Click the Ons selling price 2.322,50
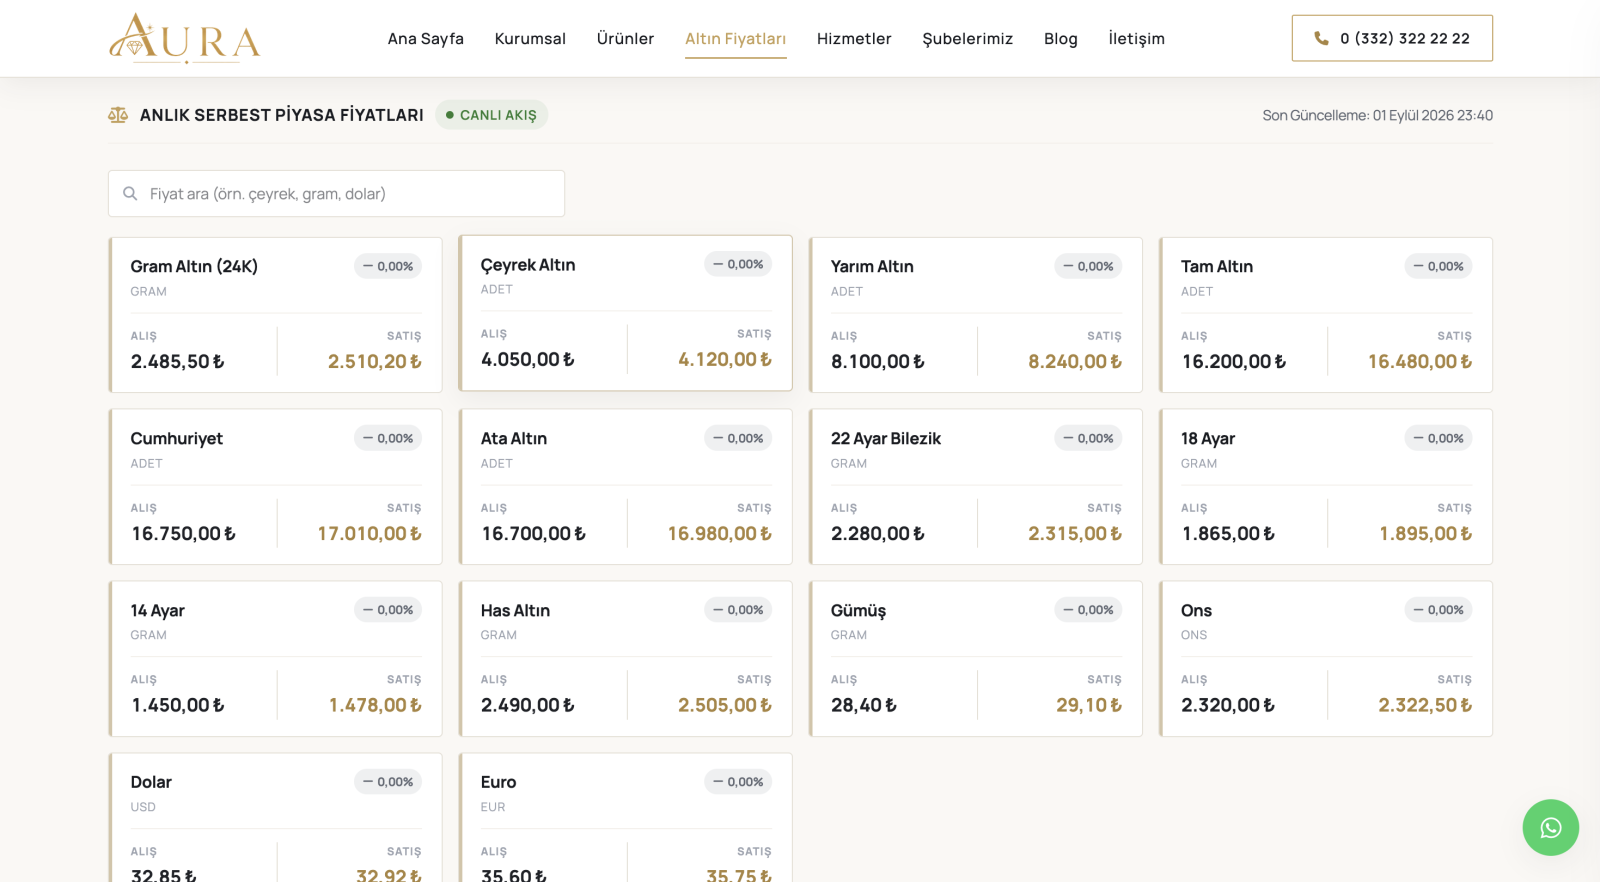The image size is (1600, 882). click(x=1425, y=705)
